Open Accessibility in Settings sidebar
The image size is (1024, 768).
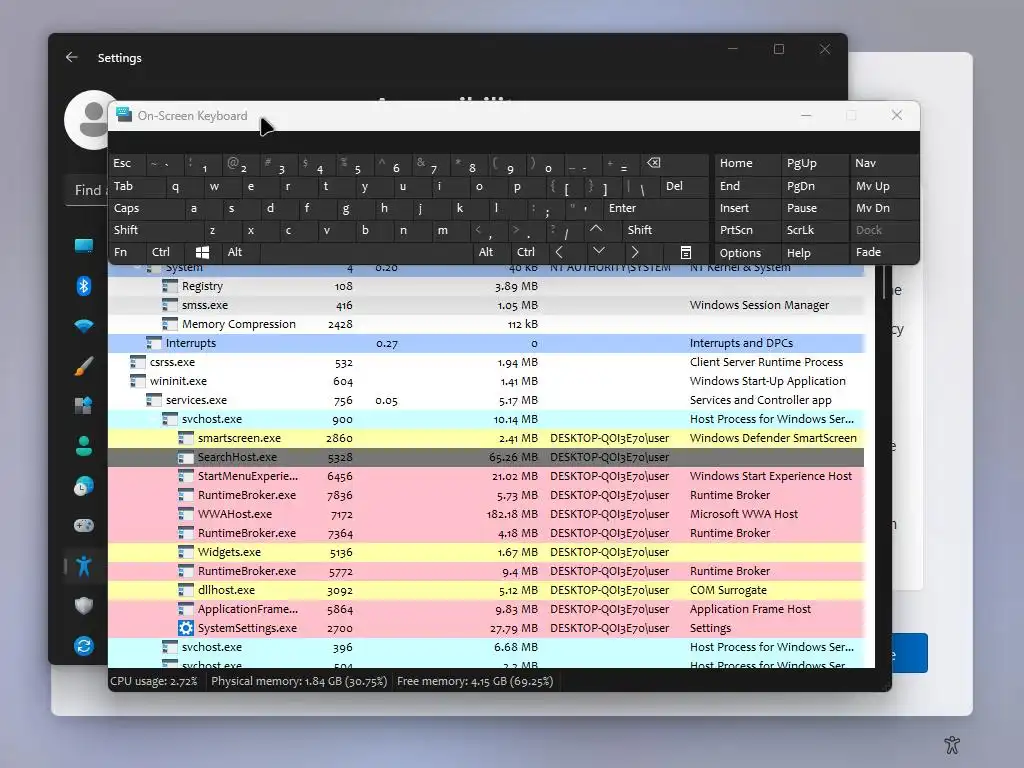click(84, 566)
